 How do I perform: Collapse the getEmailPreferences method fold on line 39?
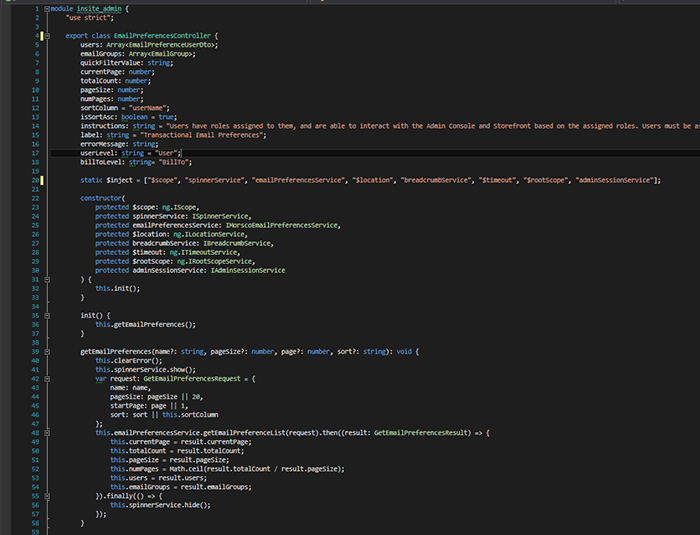pyautogui.click(x=47, y=352)
